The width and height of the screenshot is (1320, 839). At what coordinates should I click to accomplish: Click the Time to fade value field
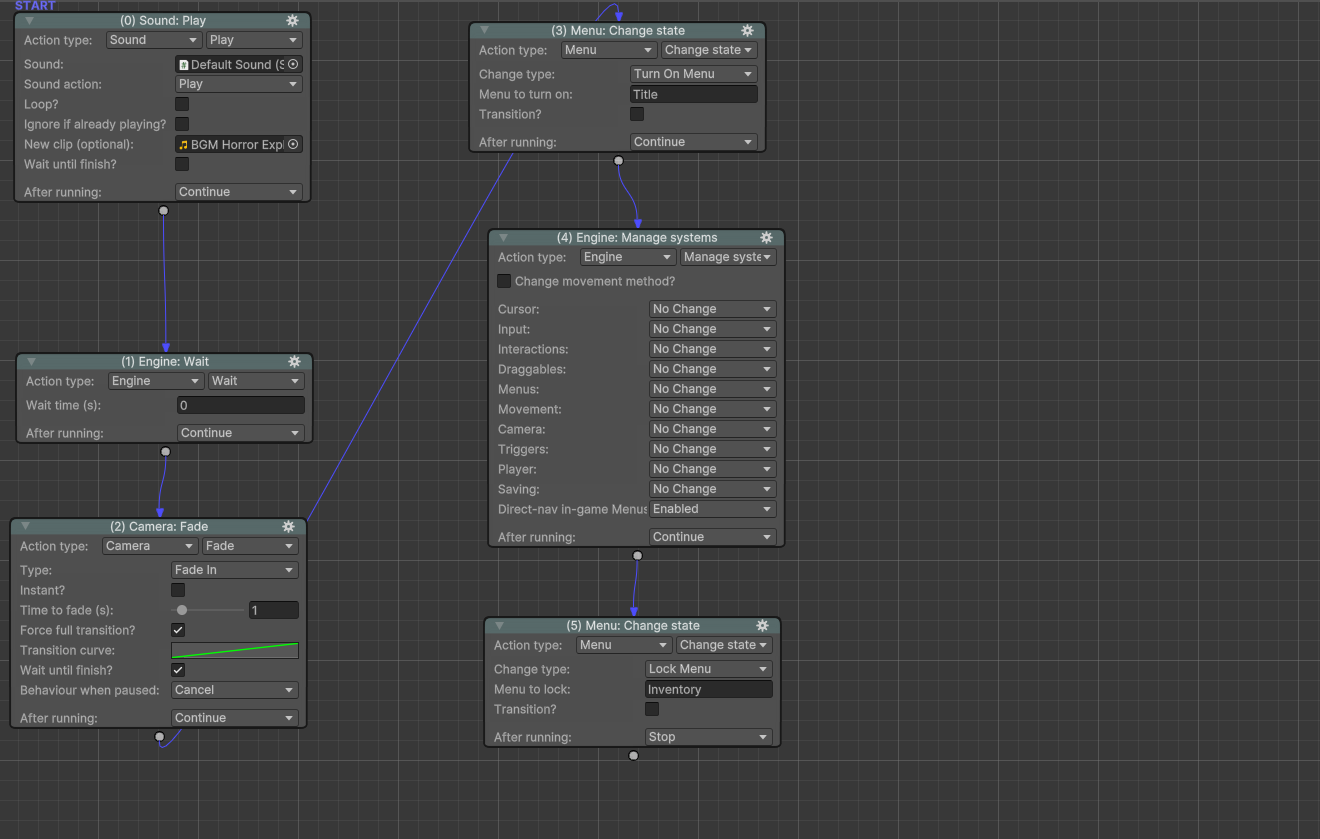(273, 610)
